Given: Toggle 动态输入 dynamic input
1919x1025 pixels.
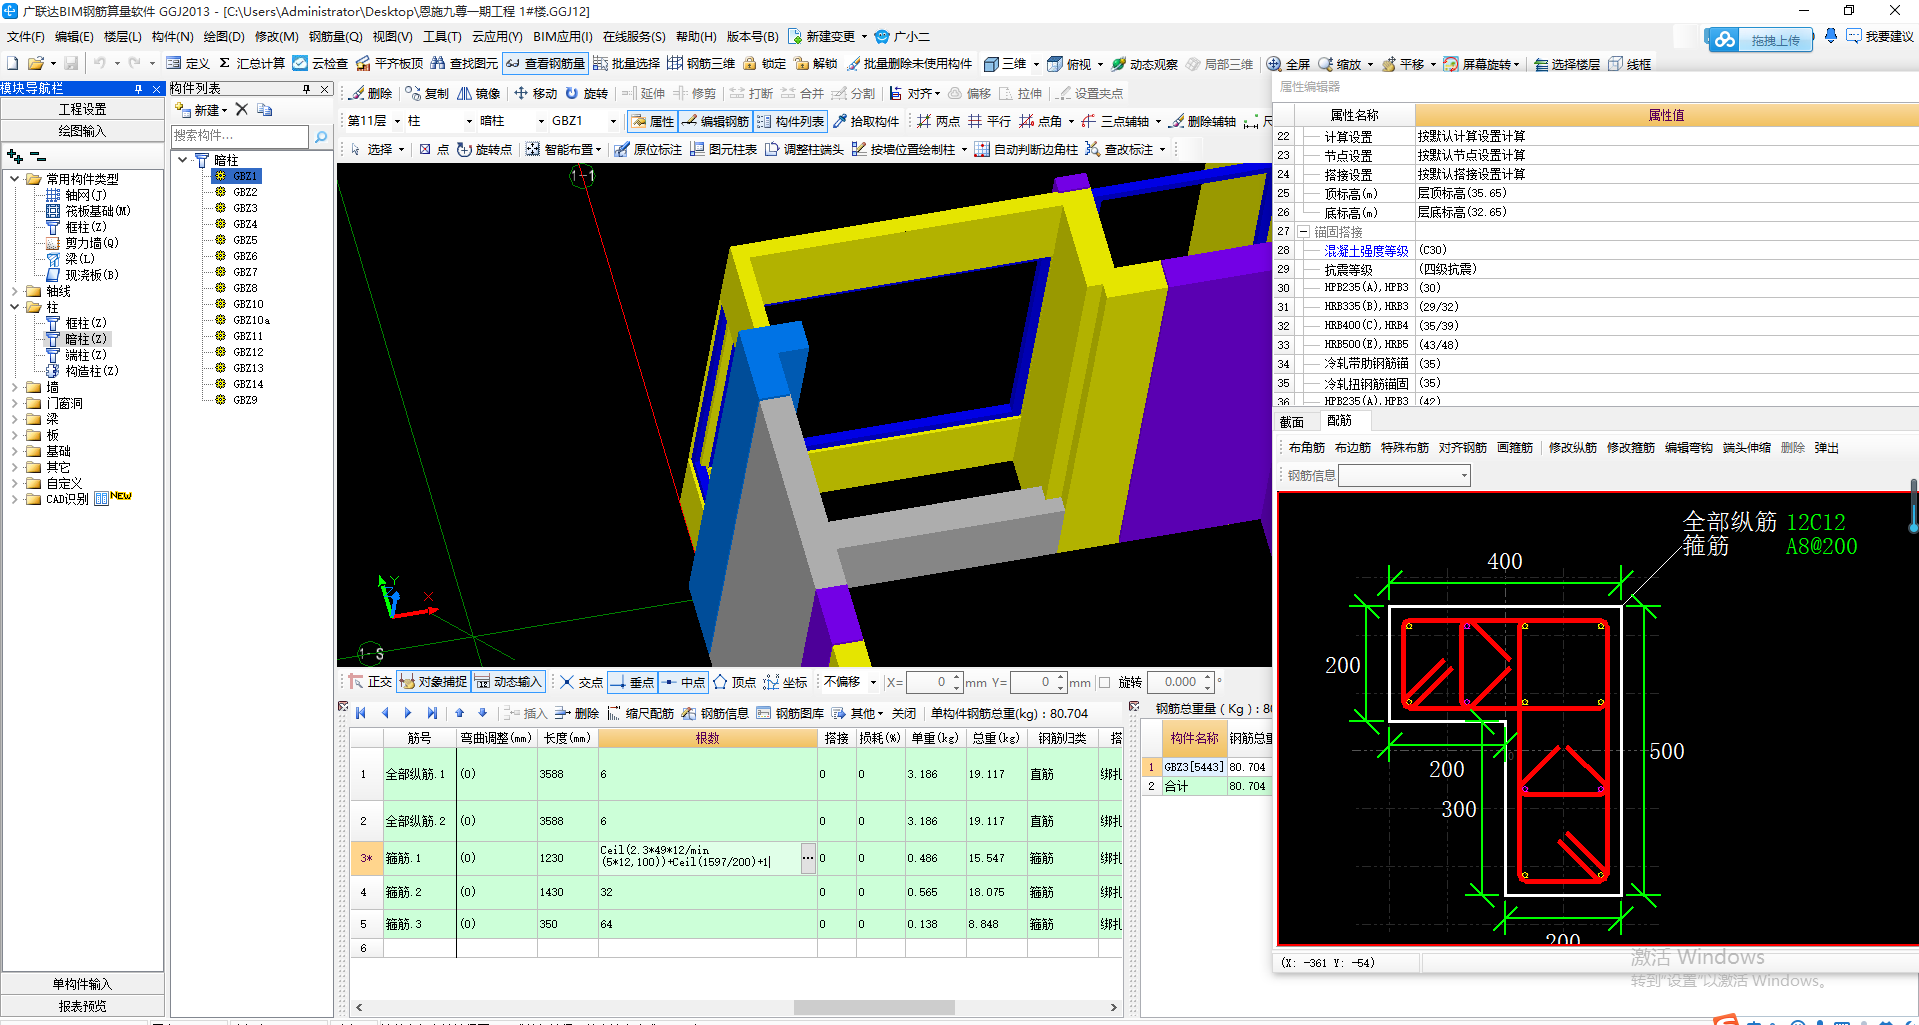Looking at the screenshot, I should coord(508,681).
